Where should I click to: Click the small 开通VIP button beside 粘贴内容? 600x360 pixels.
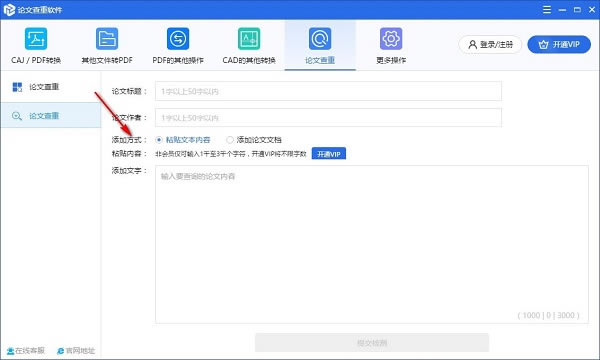point(329,154)
